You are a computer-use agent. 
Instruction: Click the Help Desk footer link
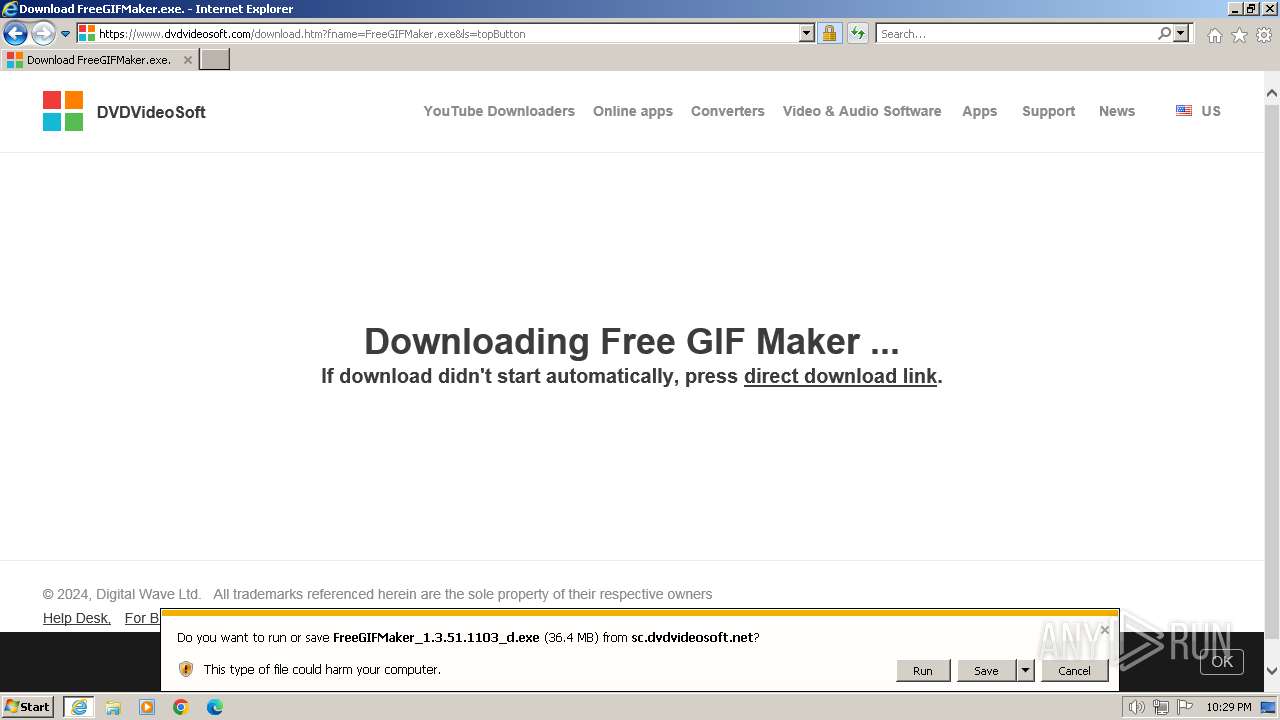click(x=77, y=618)
